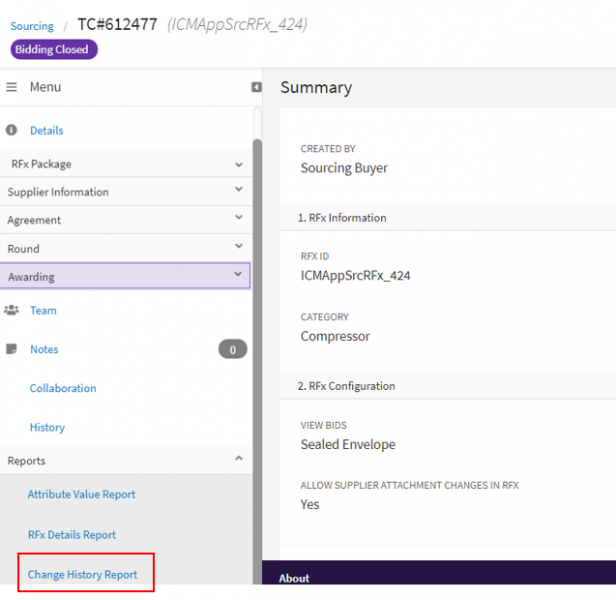Expand the Round section
Screen dimensions: 616x600
[x=238, y=247]
